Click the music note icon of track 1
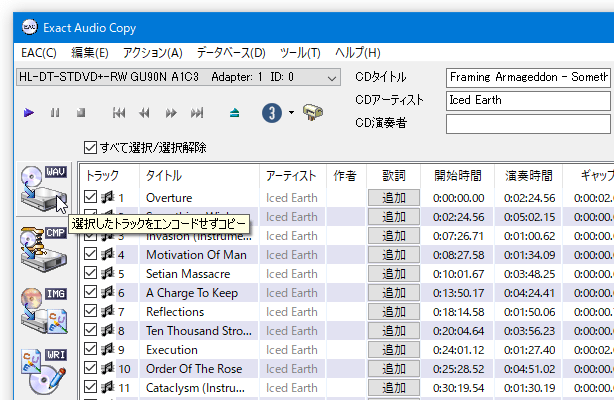 pos(107,197)
